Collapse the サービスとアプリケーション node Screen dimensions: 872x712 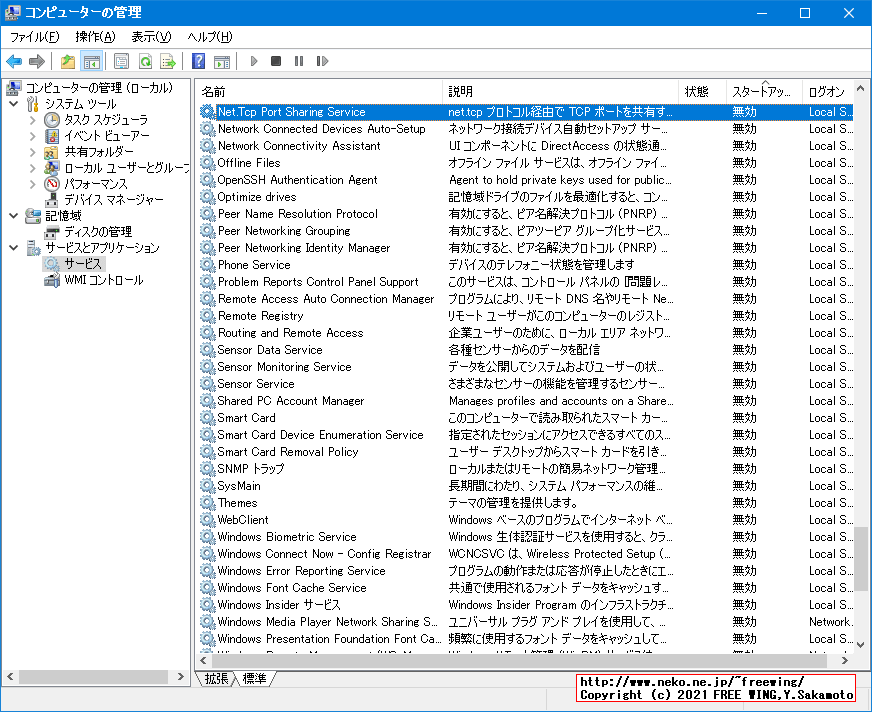(12, 247)
